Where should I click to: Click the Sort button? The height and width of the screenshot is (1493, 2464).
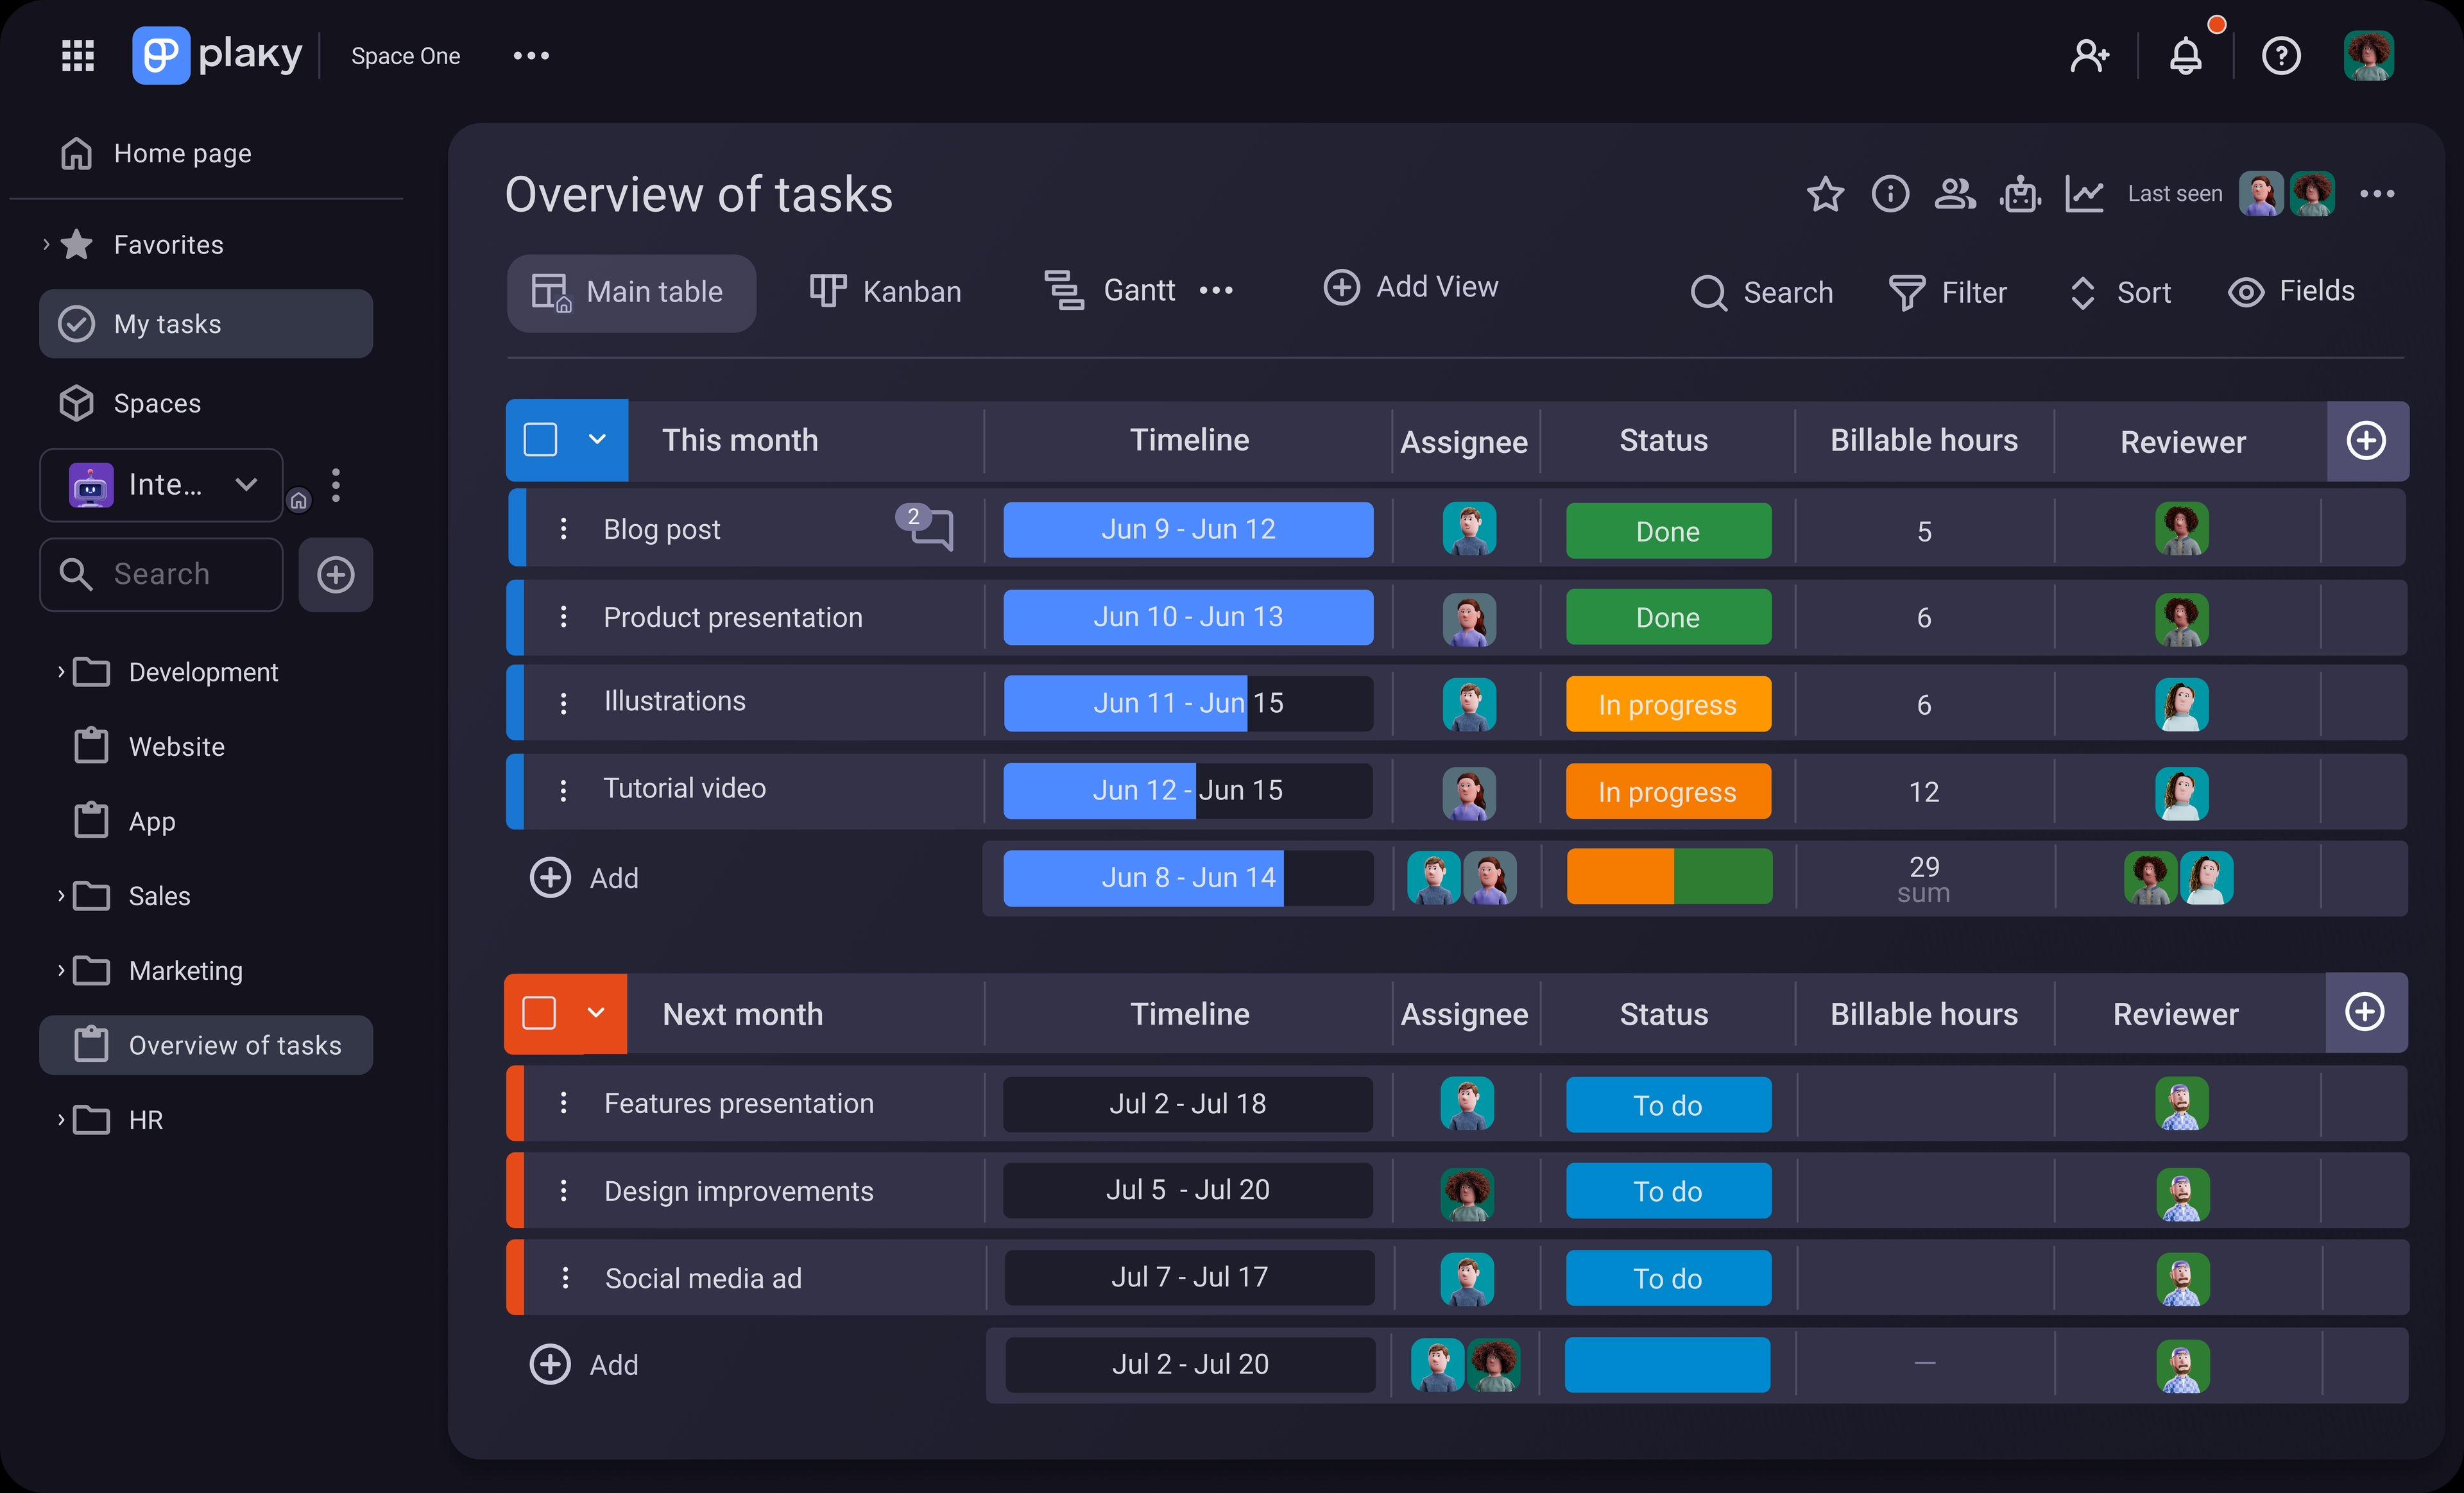click(x=2120, y=292)
